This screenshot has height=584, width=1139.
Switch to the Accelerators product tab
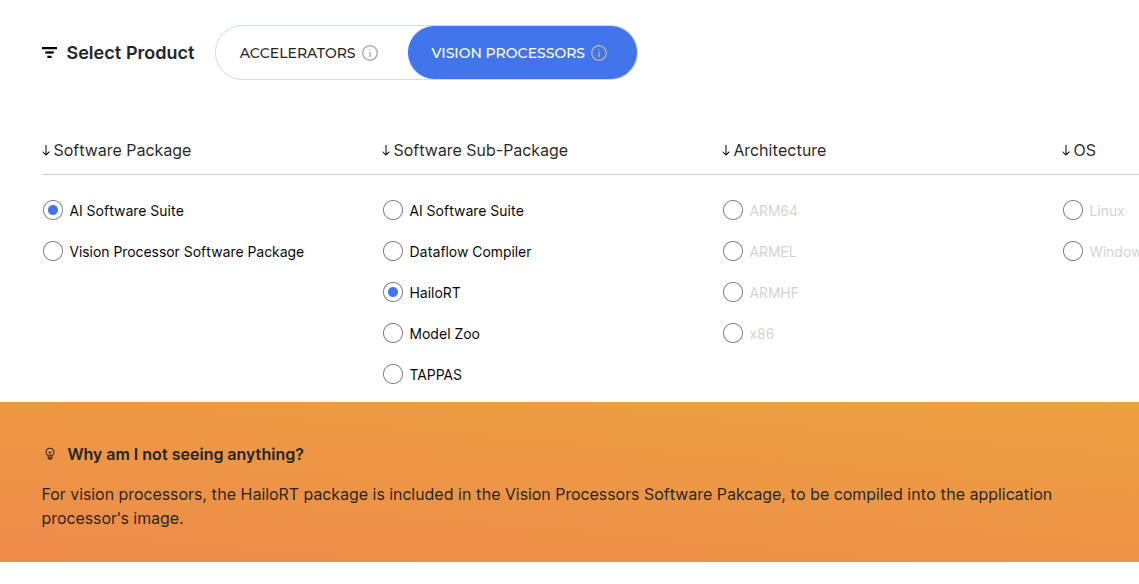click(297, 53)
